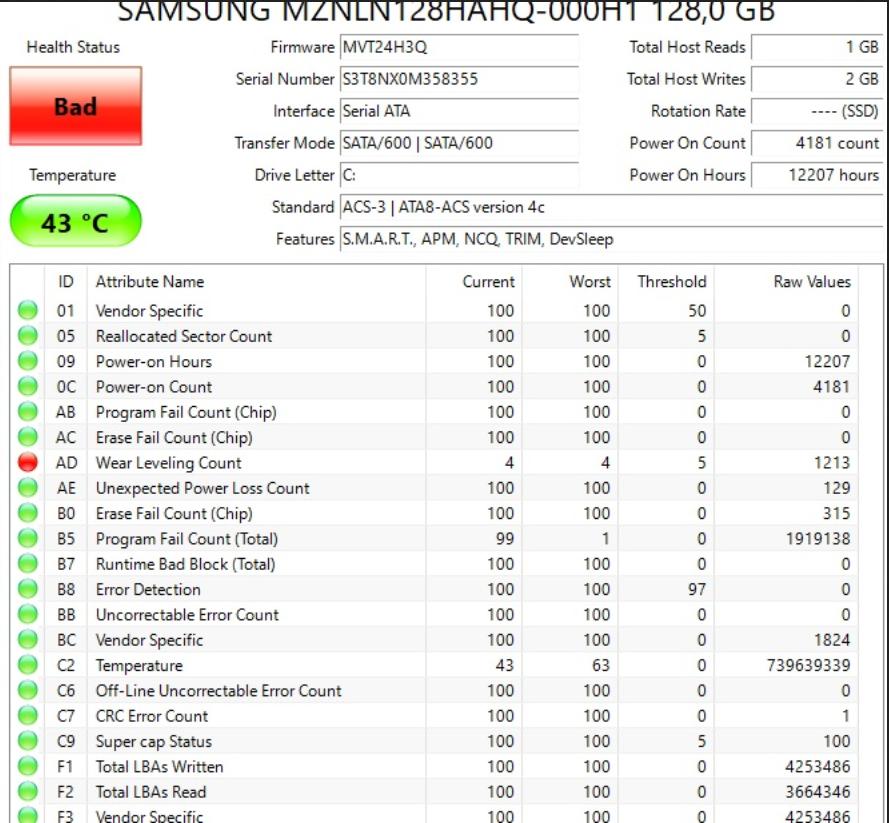Click the green status icon beside Power-on Hours row

pyautogui.click(x=28, y=362)
